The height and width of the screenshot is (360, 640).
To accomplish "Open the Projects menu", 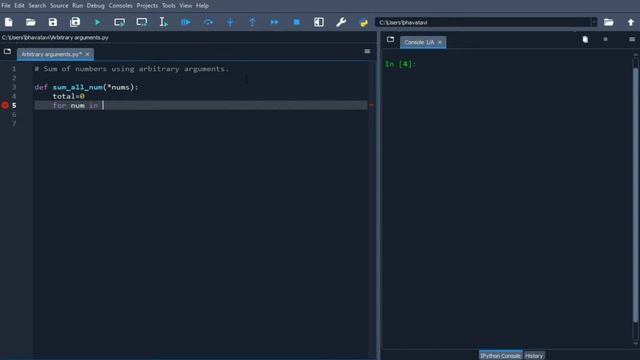I will click(x=147, y=6).
